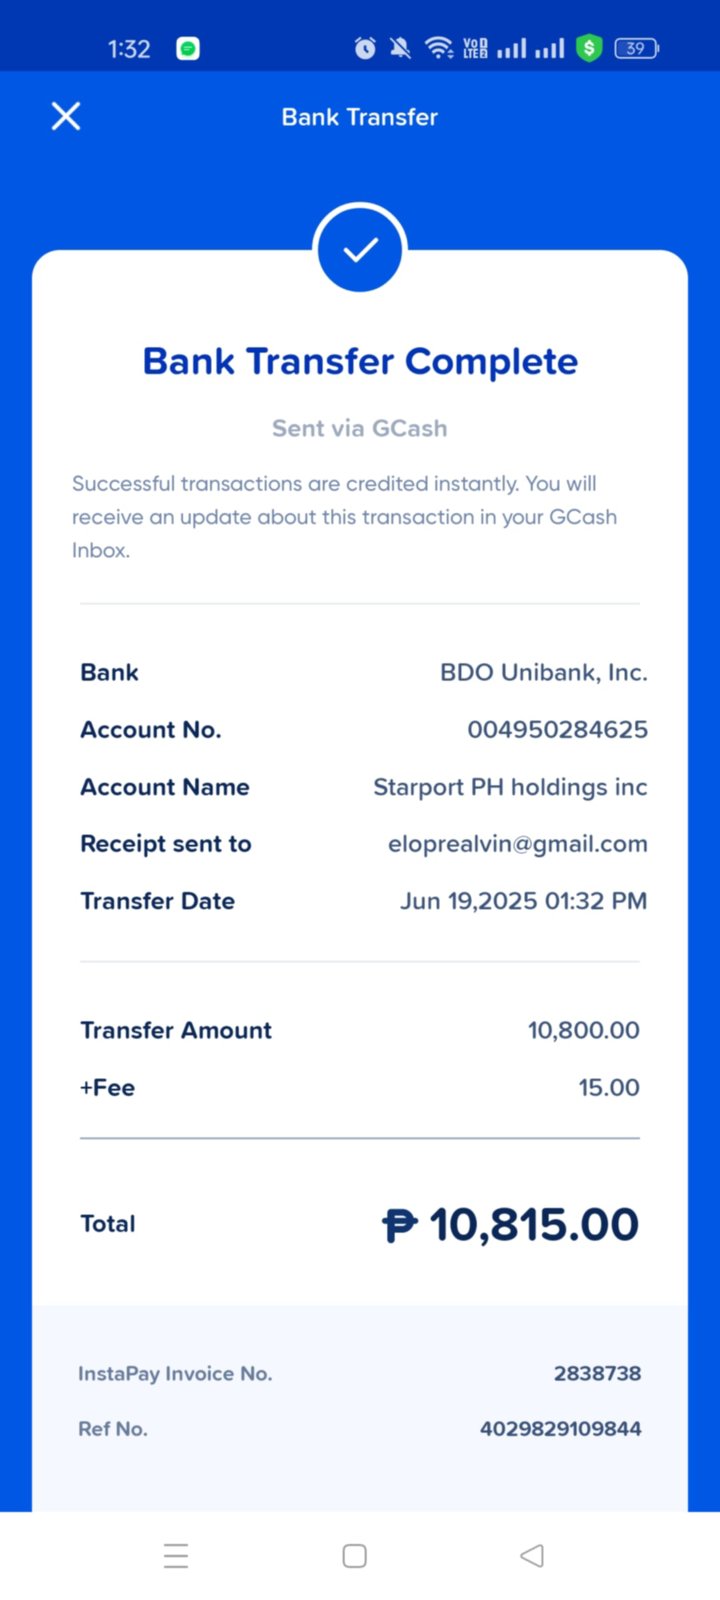Close the Bank Transfer receipt screen
The height and width of the screenshot is (1600, 720).
pyautogui.click(x=66, y=117)
